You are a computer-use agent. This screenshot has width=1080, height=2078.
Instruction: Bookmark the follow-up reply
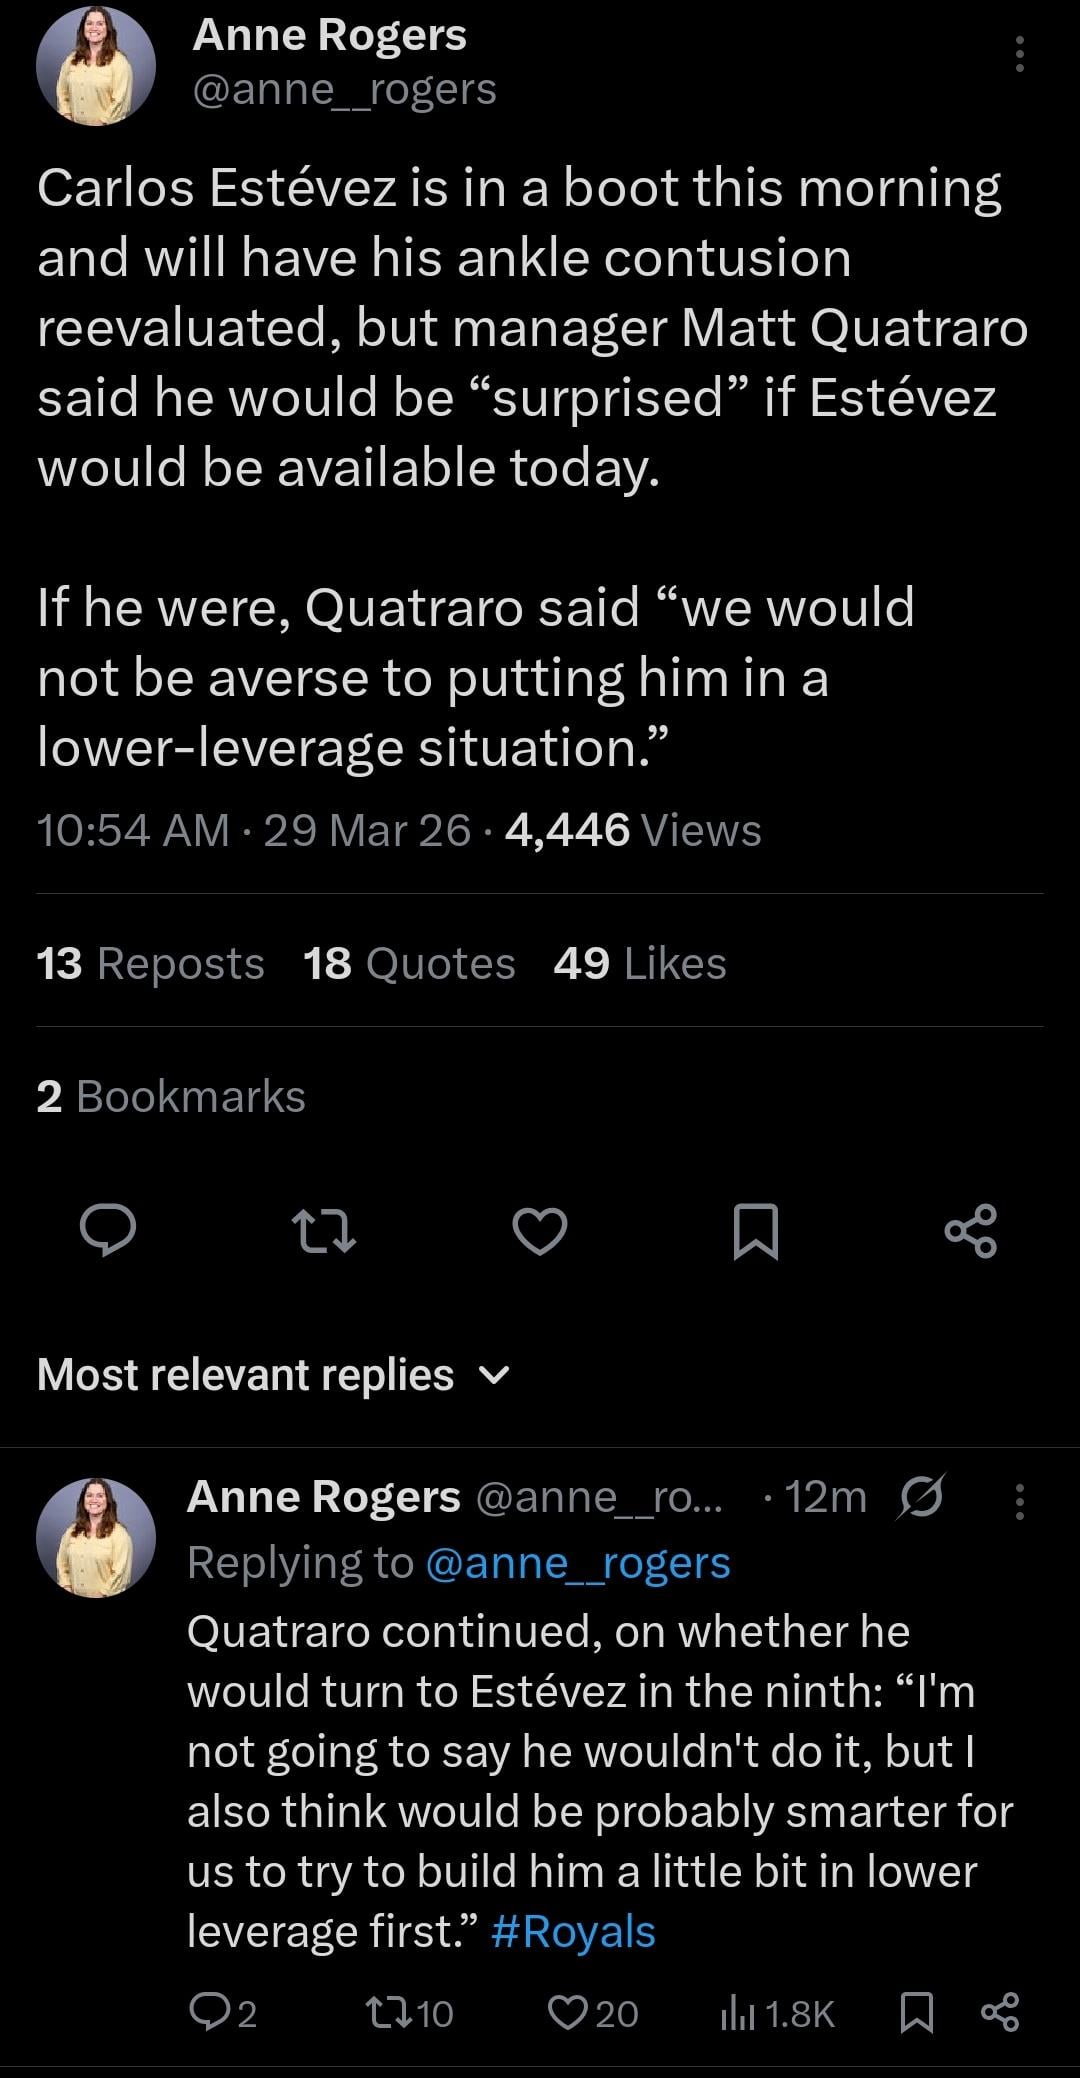[x=917, y=2012]
